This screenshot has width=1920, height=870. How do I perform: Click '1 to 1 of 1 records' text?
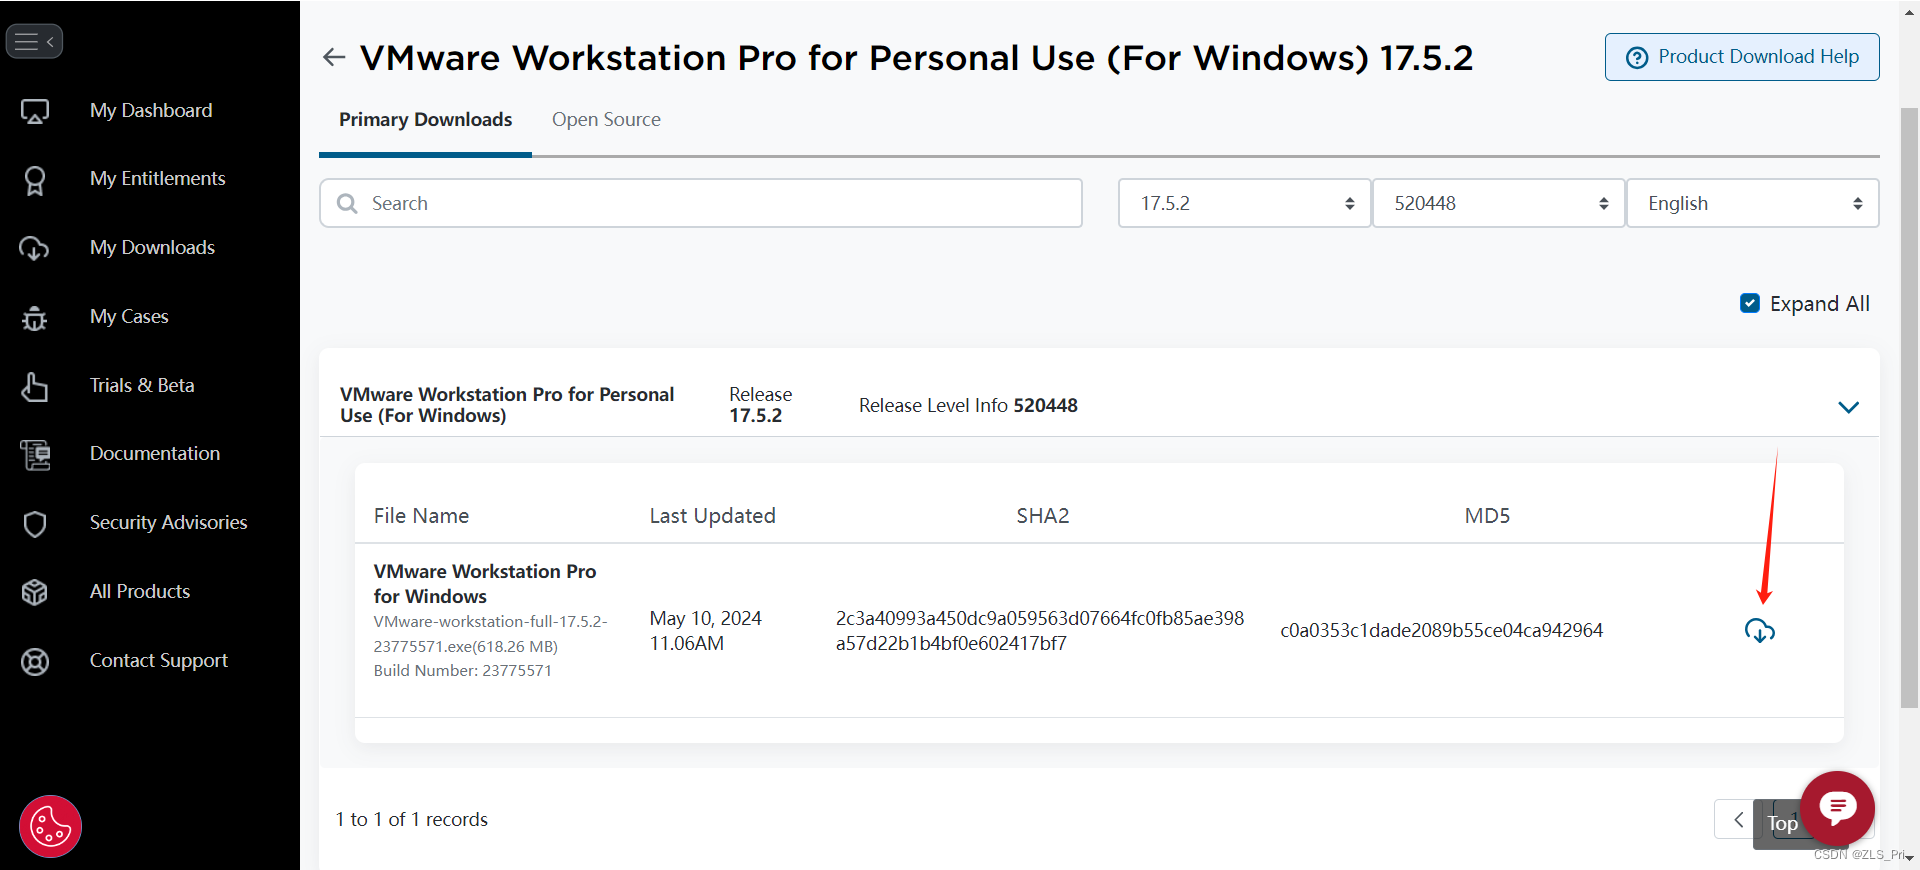click(x=412, y=819)
